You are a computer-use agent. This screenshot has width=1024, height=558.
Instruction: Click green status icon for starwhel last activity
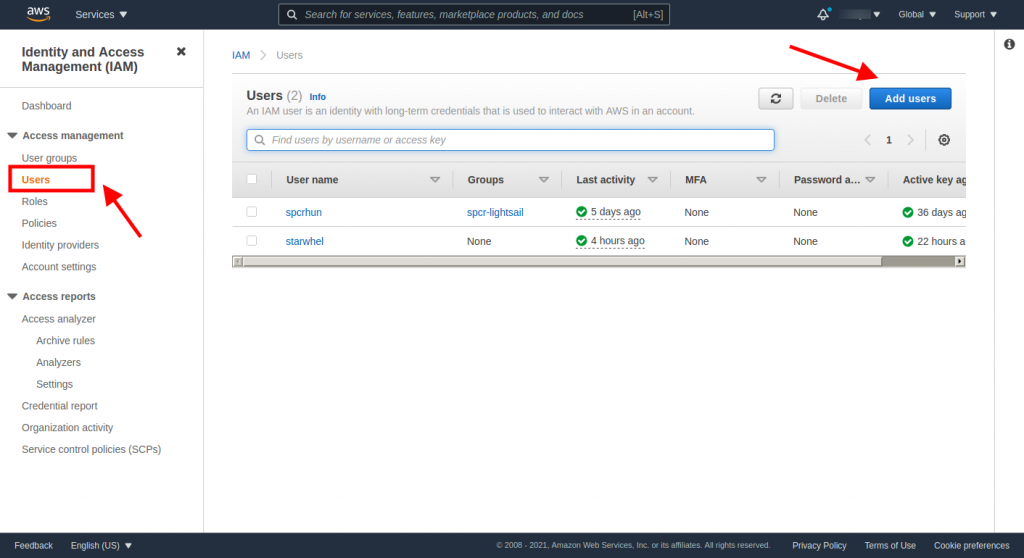pyautogui.click(x=581, y=241)
